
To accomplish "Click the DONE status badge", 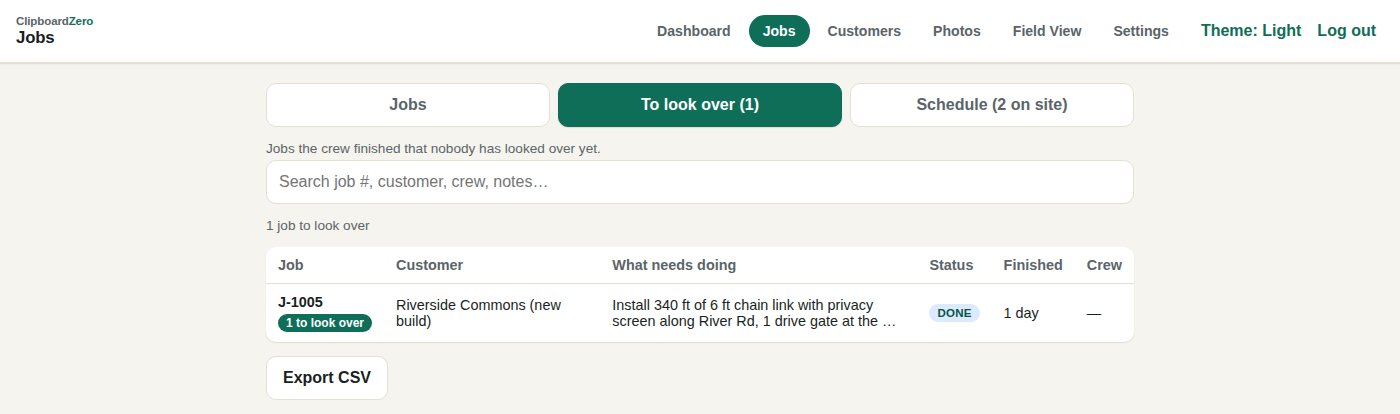I will point(954,313).
